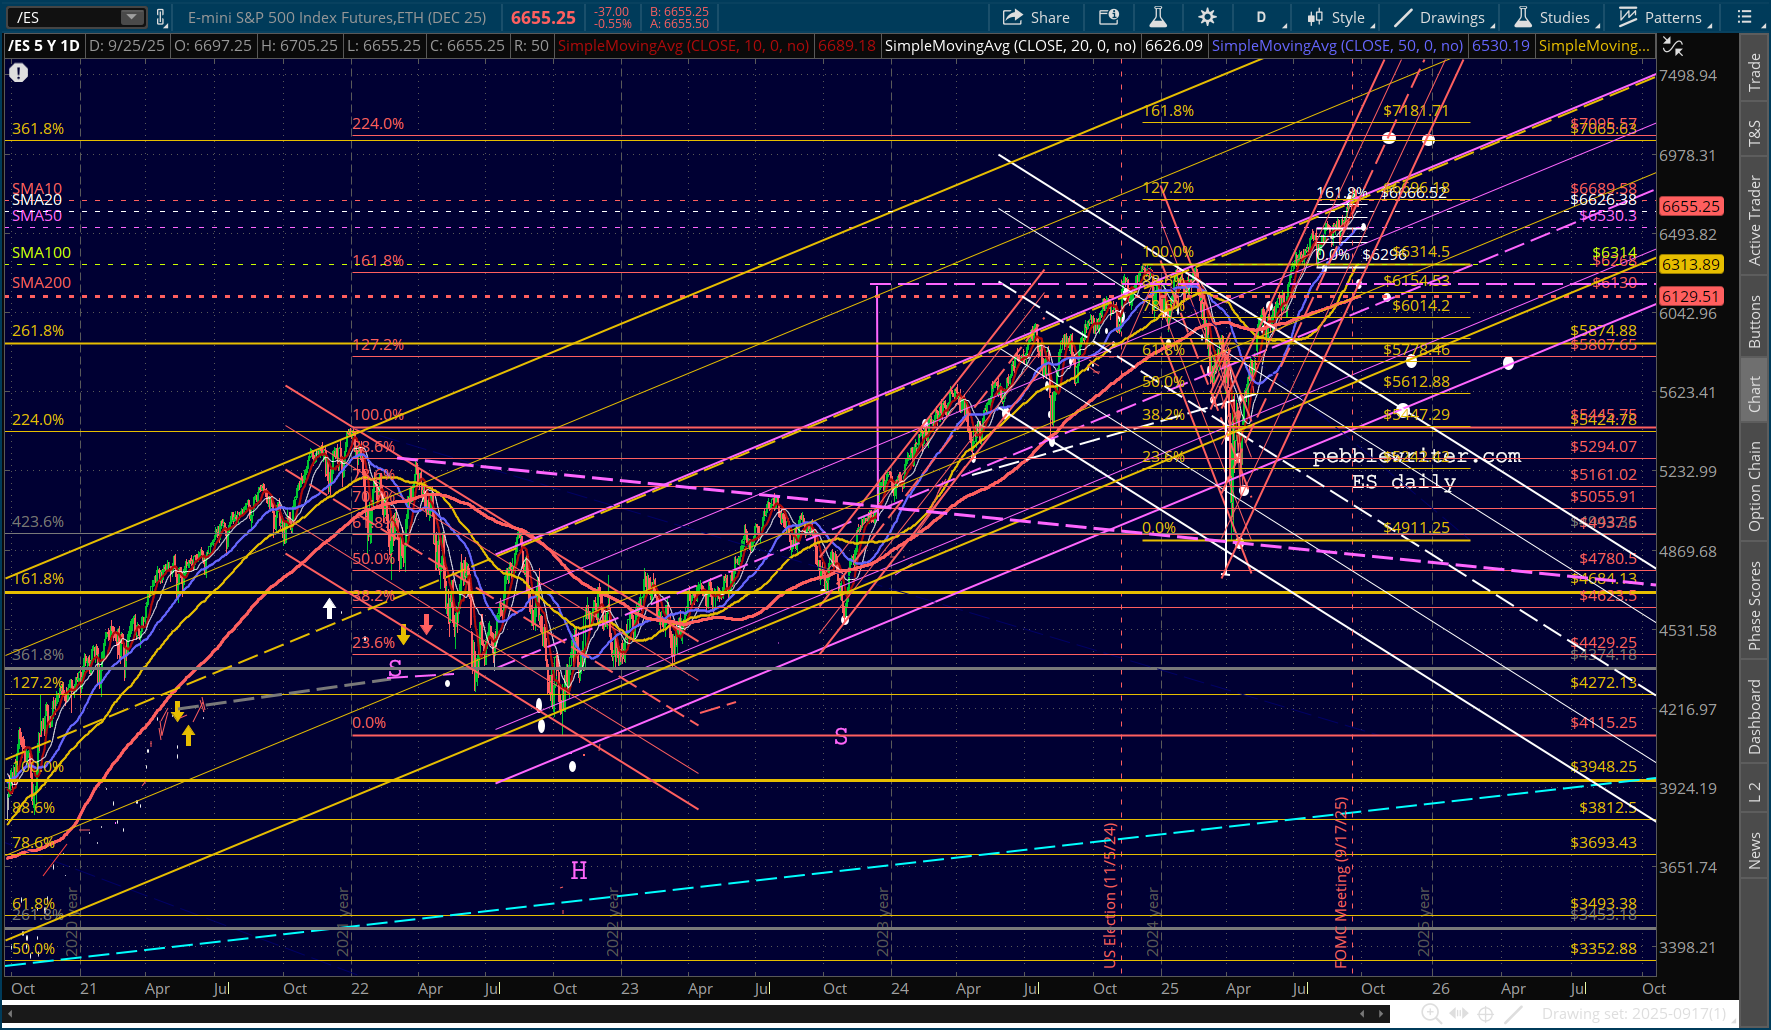This screenshot has width=1771, height=1030.
Task: Click the zoom in magnifier icon
Action: click(1431, 1014)
